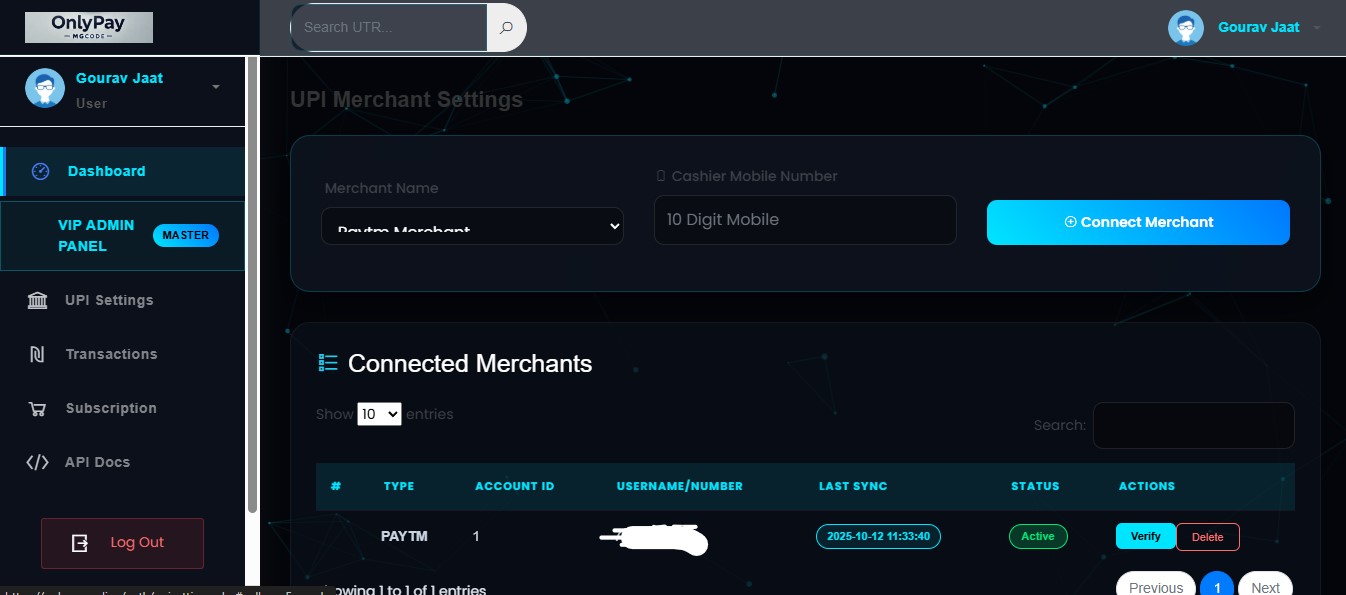Click the top-right user avatar

(x=1185, y=28)
